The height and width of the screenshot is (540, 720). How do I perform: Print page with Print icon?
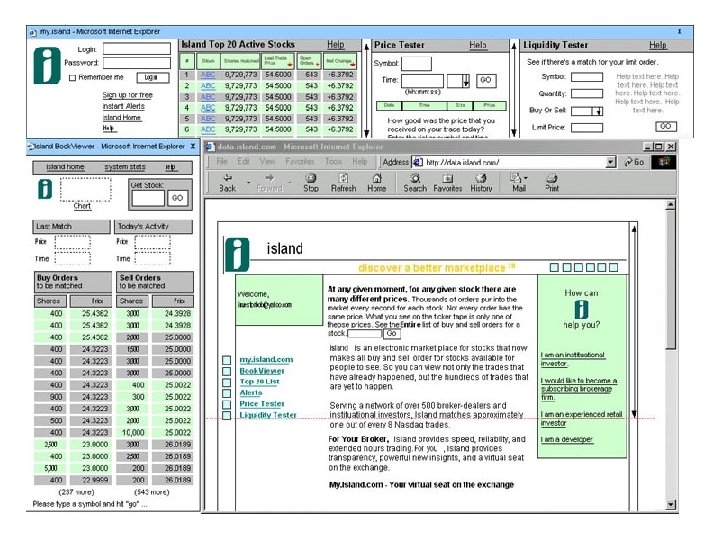coord(552,178)
